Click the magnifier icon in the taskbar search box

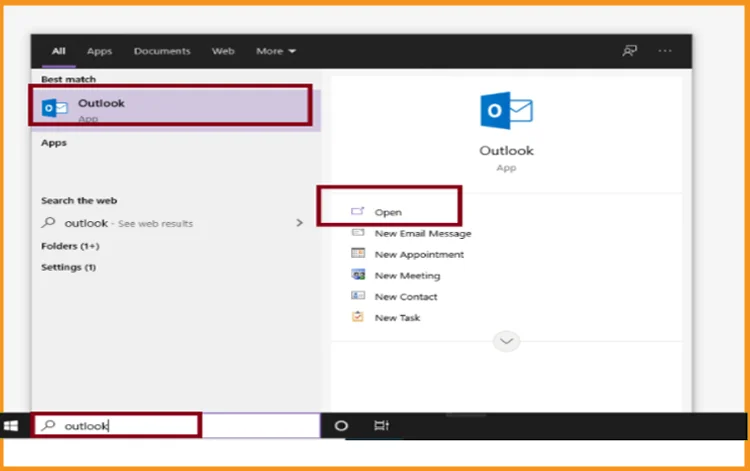[x=48, y=425]
